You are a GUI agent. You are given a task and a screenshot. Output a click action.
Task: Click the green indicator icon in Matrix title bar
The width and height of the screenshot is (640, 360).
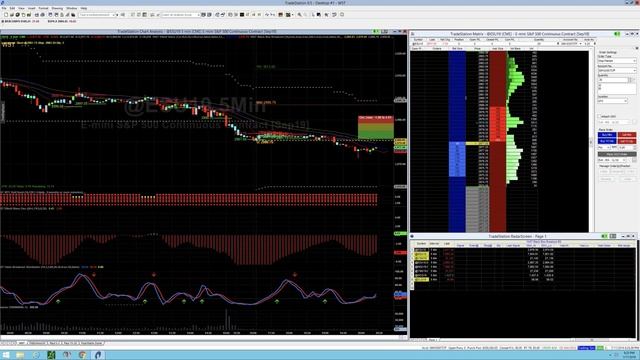click(x=617, y=34)
